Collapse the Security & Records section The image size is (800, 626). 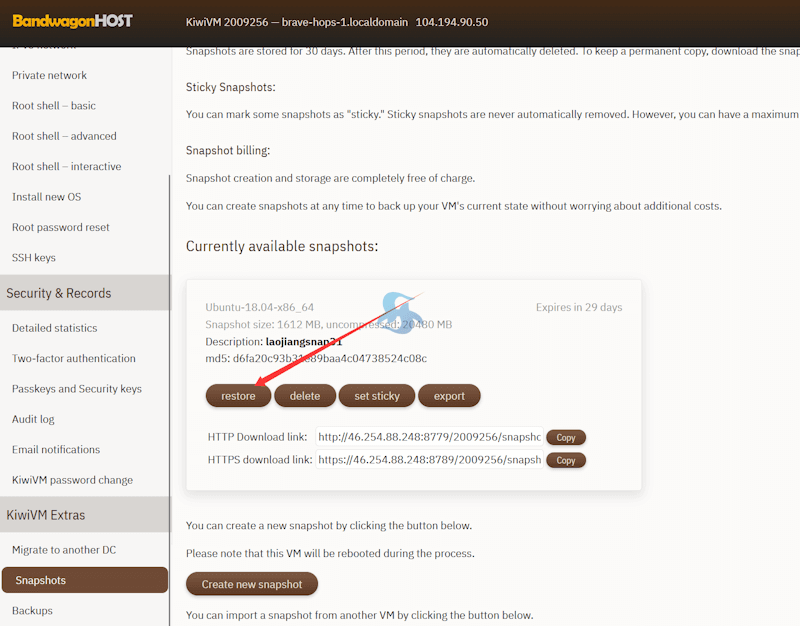59,293
